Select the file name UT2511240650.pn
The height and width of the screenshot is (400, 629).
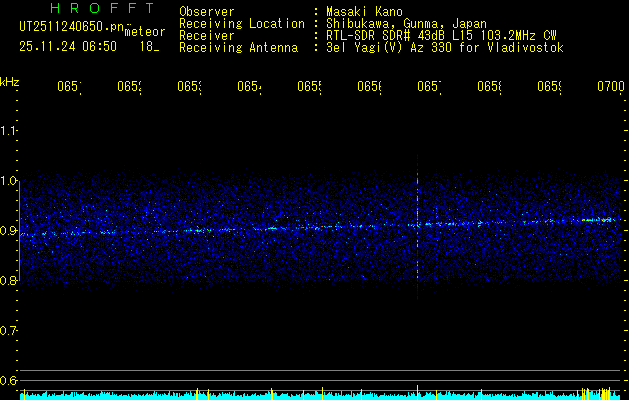click(x=71, y=26)
